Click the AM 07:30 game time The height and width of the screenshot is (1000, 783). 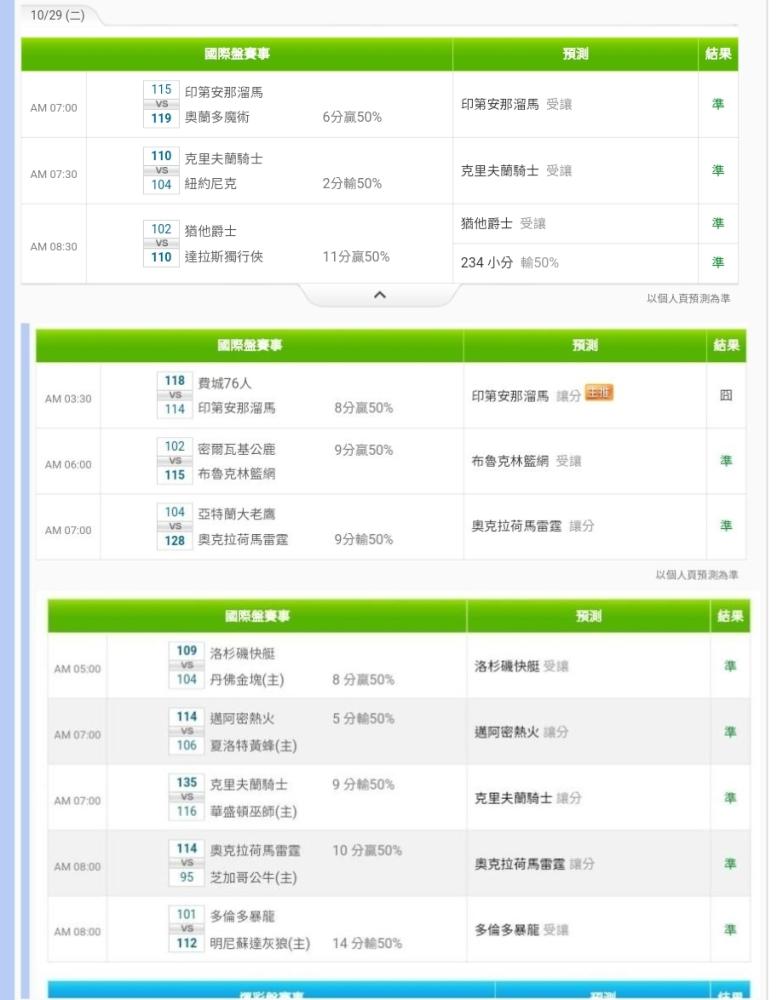[x=54, y=174]
